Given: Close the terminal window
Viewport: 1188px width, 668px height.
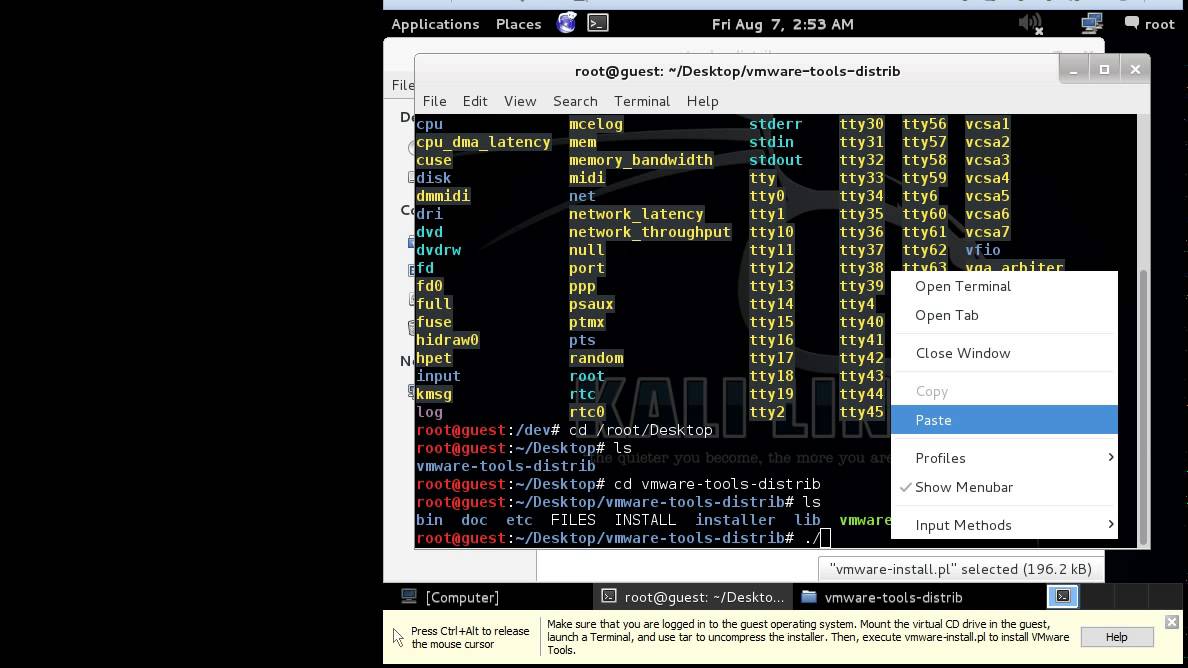Looking at the screenshot, I should (1135, 70).
